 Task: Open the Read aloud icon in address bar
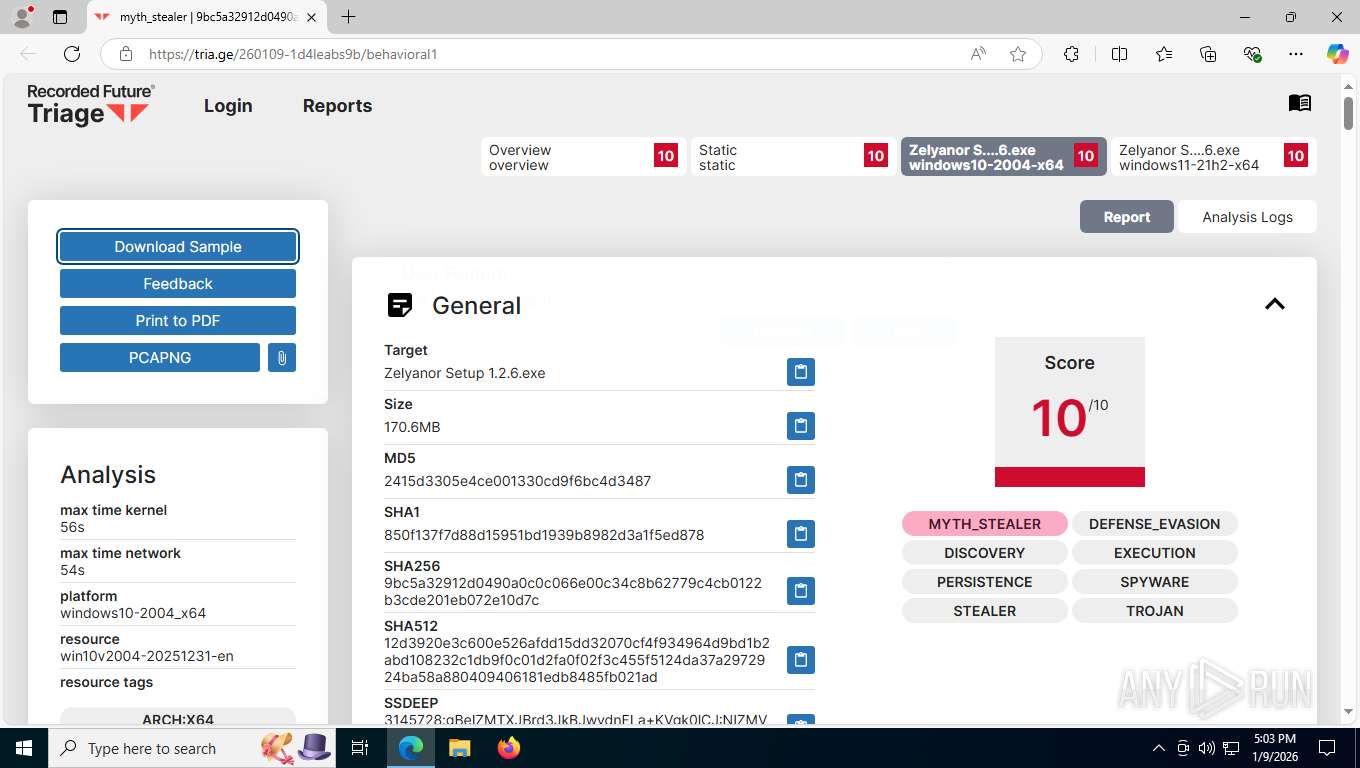coord(978,54)
